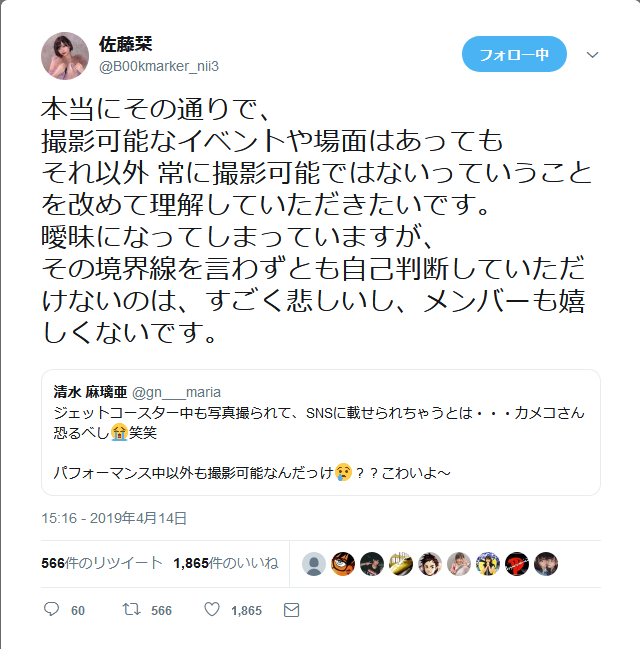Open the @B00kmarker_nii3 handle link
The width and height of the screenshot is (640, 649).
(159, 66)
